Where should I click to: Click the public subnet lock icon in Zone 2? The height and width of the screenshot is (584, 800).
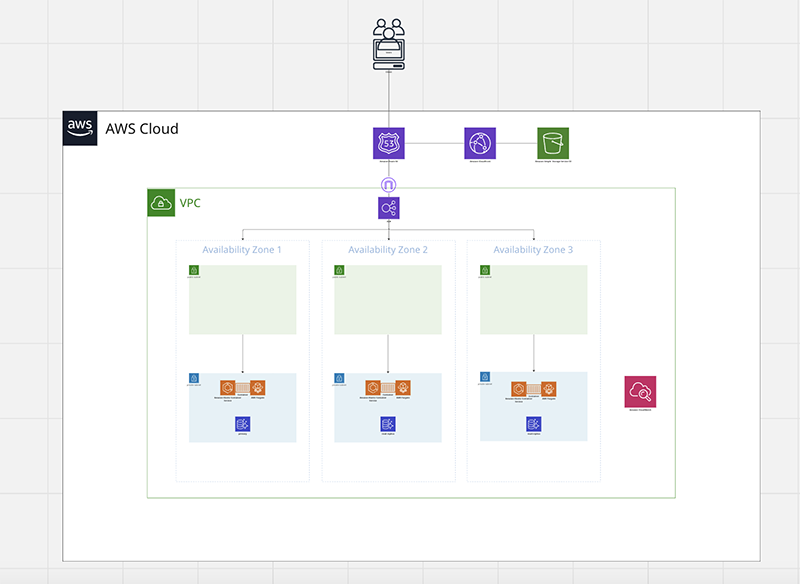point(339,270)
